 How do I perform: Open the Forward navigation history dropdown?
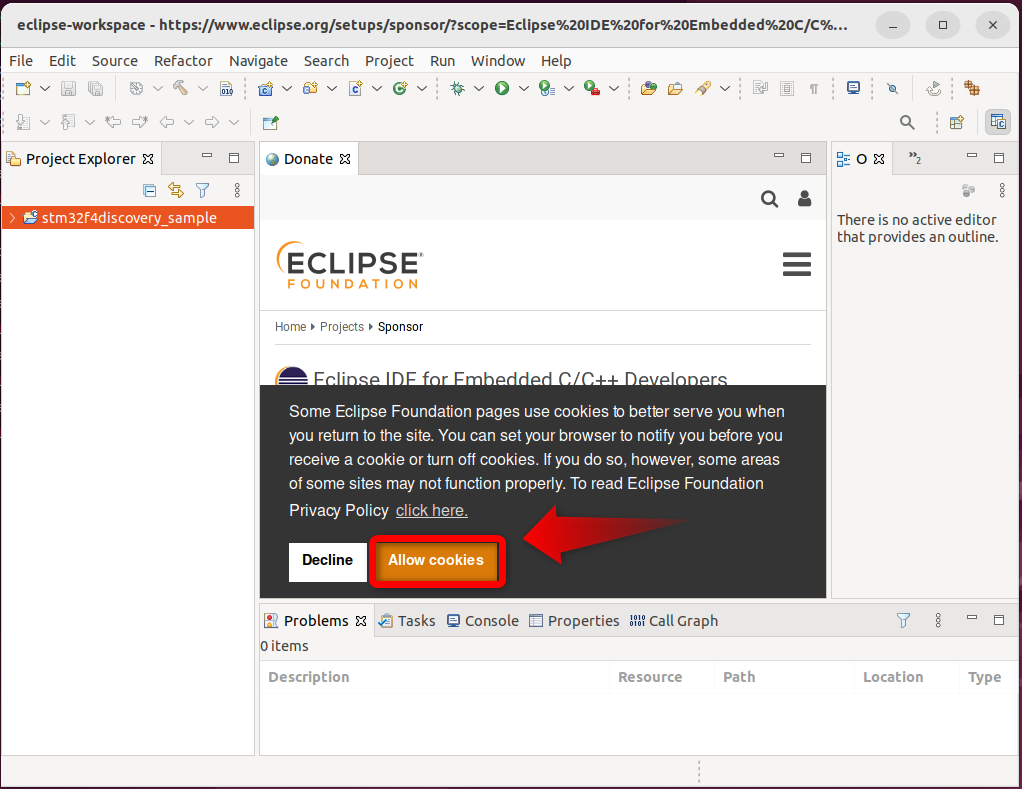pyautogui.click(x=234, y=122)
